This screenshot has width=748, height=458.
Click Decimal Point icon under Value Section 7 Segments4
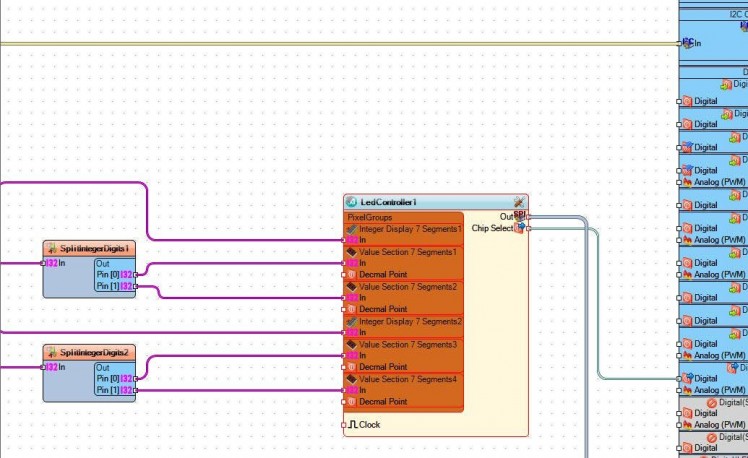352,402
